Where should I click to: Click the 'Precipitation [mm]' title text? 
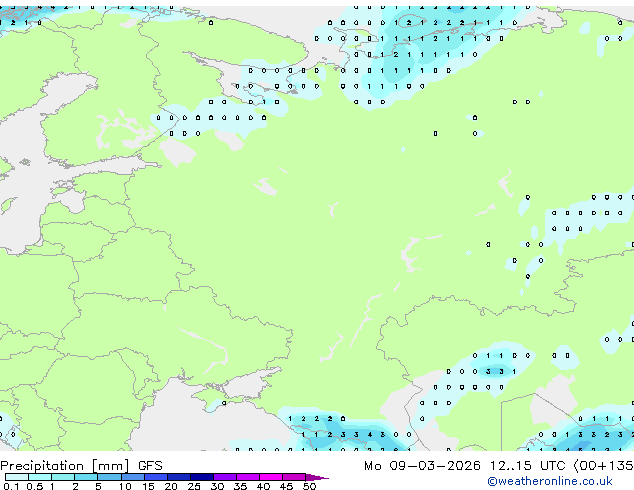point(65,466)
